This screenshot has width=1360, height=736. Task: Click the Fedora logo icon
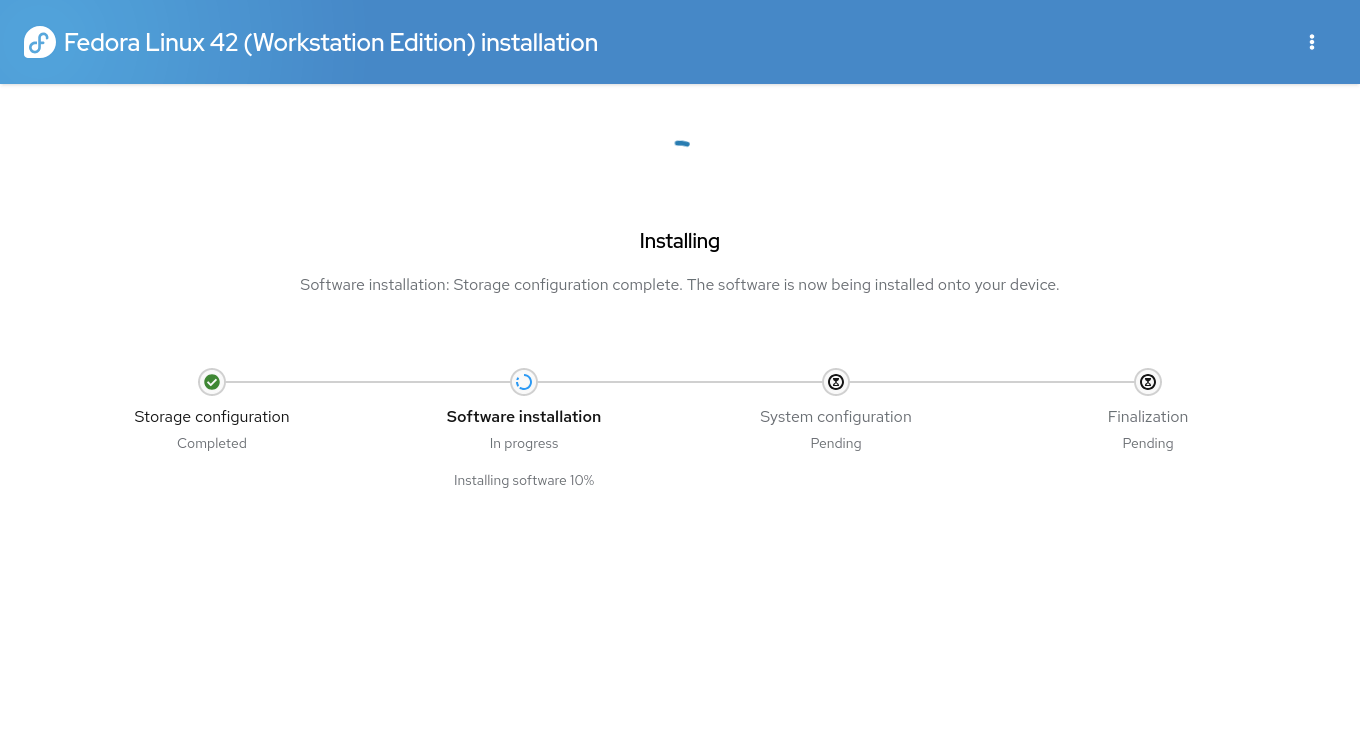click(40, 42)
